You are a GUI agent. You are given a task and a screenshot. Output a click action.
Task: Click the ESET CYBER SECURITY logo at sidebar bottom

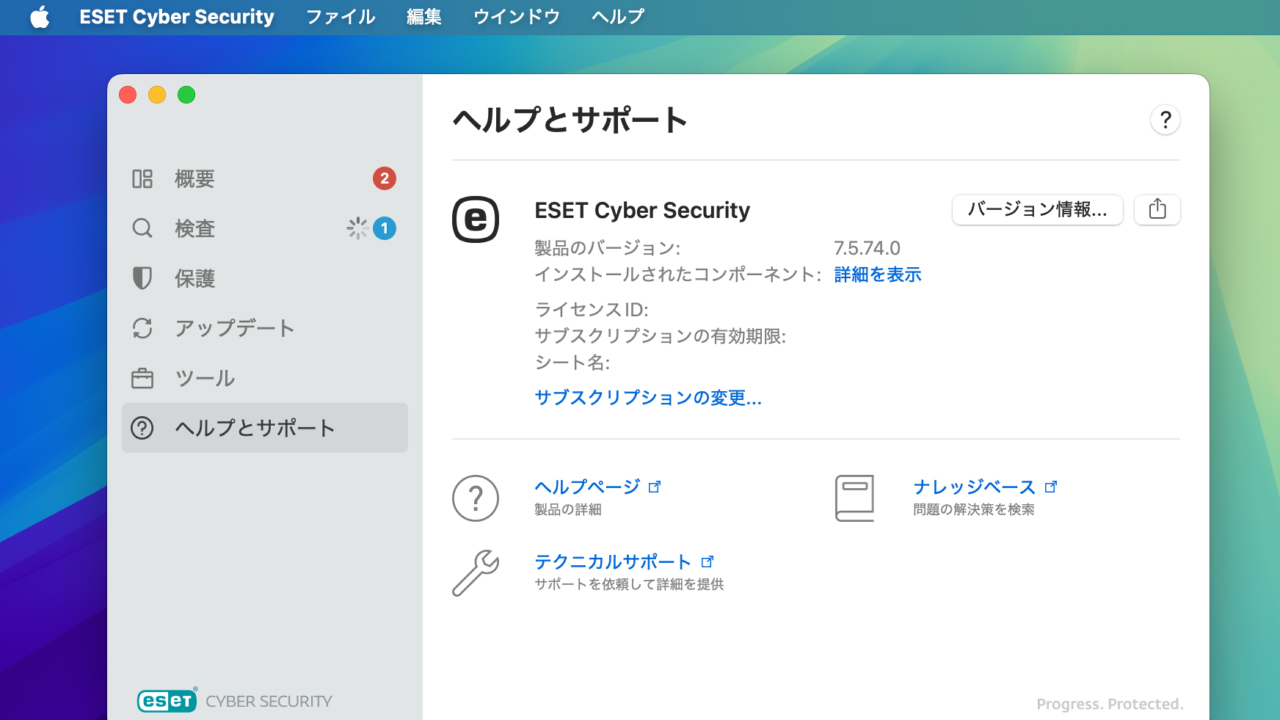click(234, 700)
